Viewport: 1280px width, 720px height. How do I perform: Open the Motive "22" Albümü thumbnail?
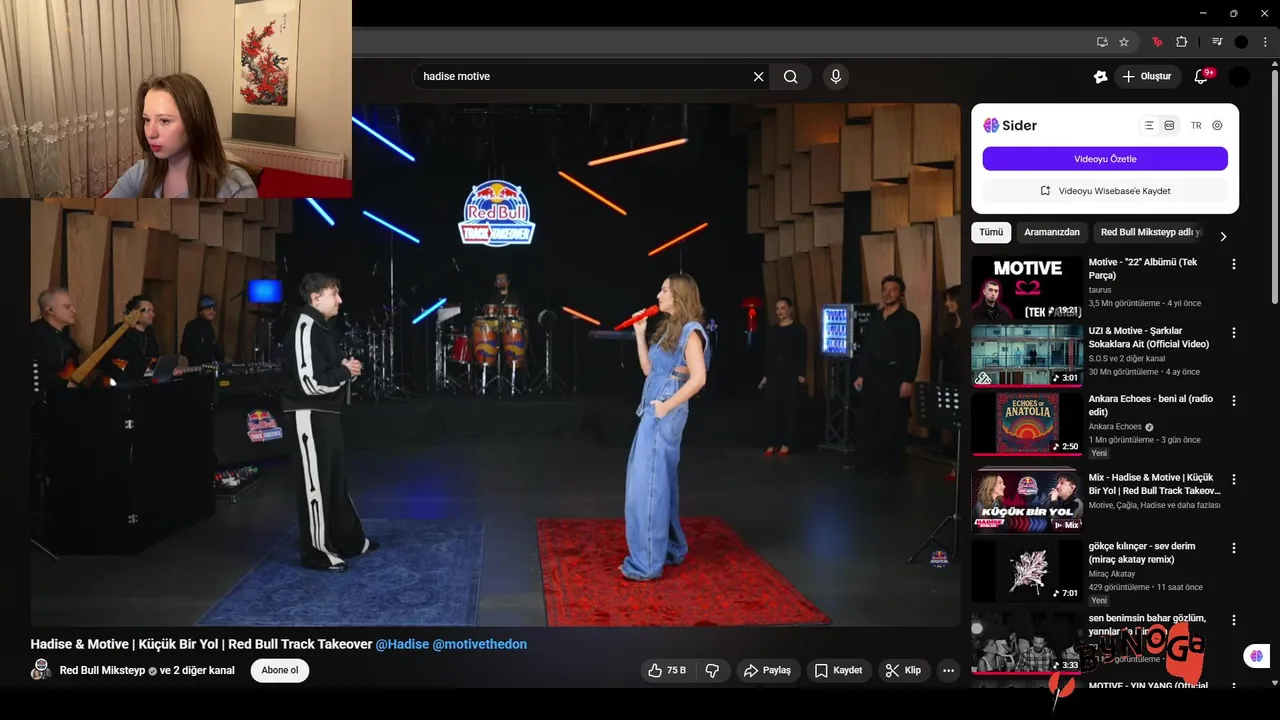(x=1027, y=287)
